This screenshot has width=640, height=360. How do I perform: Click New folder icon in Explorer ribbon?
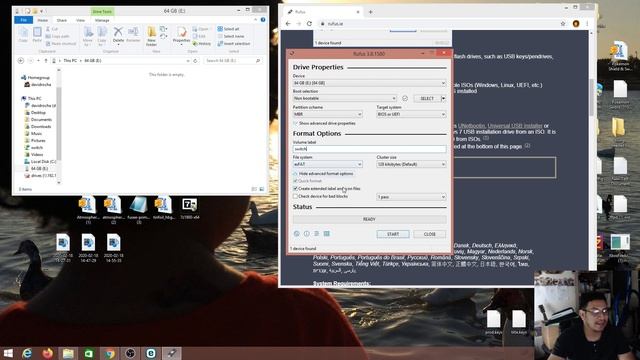coord(151,36)
